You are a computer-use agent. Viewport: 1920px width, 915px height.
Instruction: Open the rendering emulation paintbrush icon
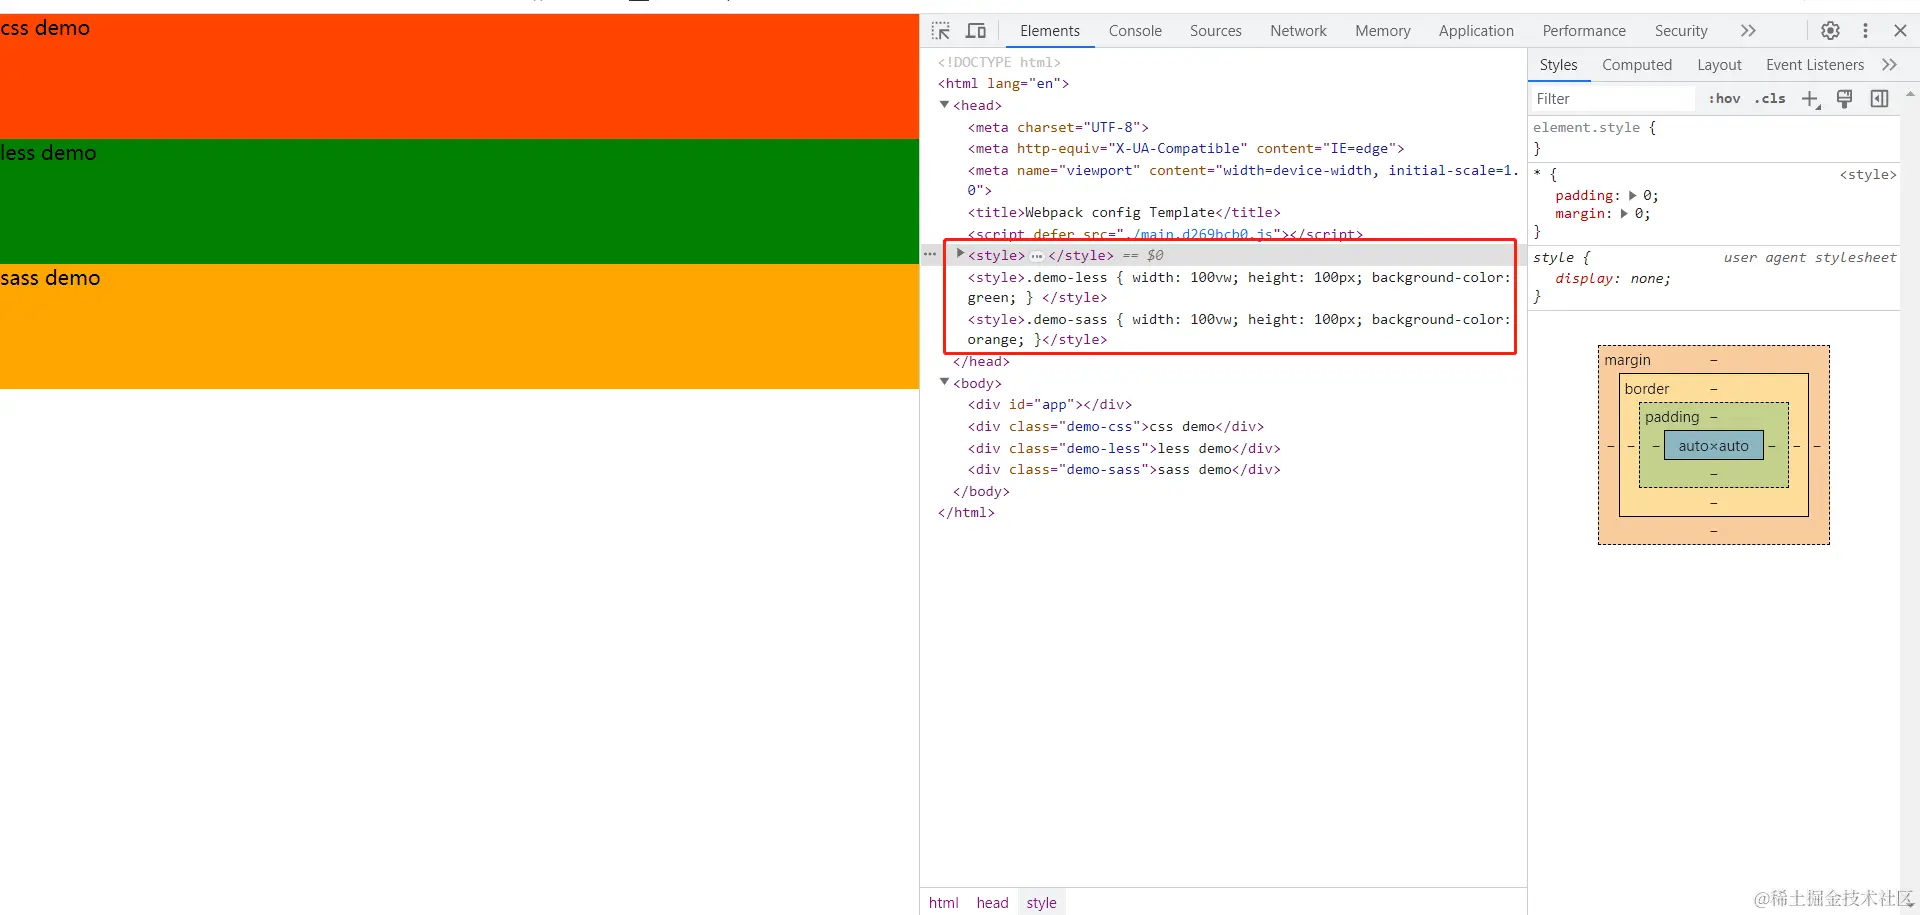(x=1845, y=98)
